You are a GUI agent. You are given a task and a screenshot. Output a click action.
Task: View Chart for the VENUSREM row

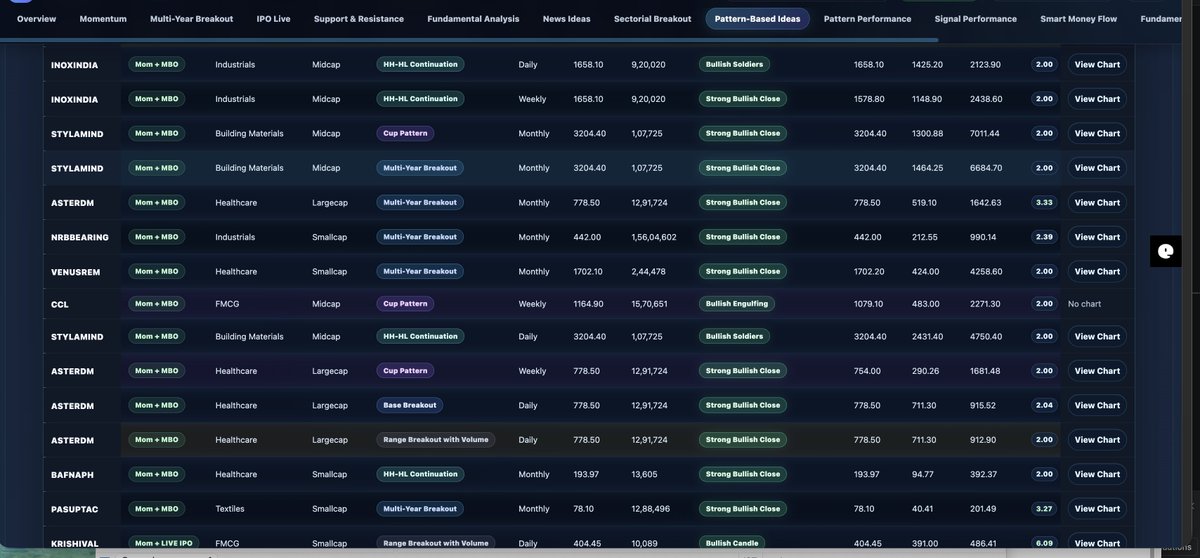pyautogui.click(x=1097, y=271)
